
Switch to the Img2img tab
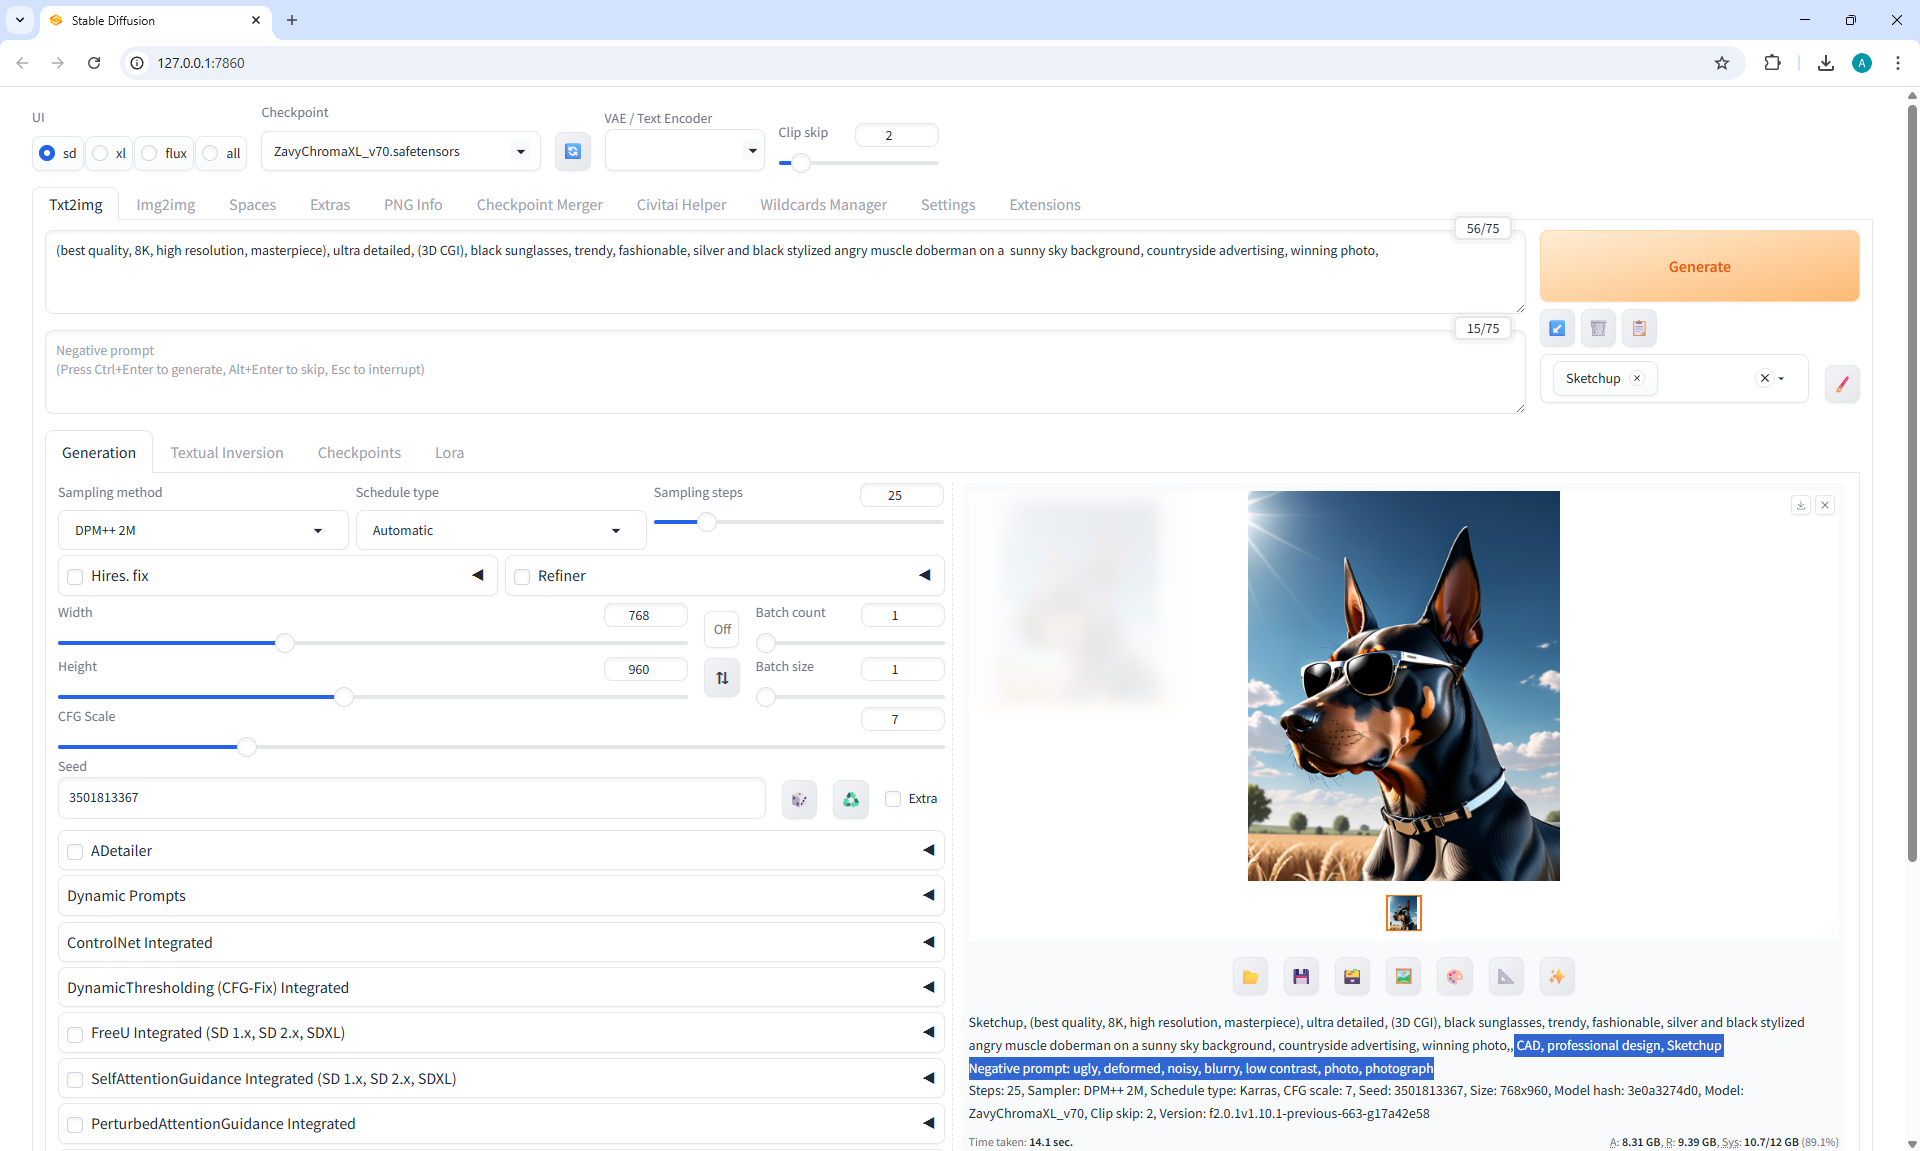point(165,205)
